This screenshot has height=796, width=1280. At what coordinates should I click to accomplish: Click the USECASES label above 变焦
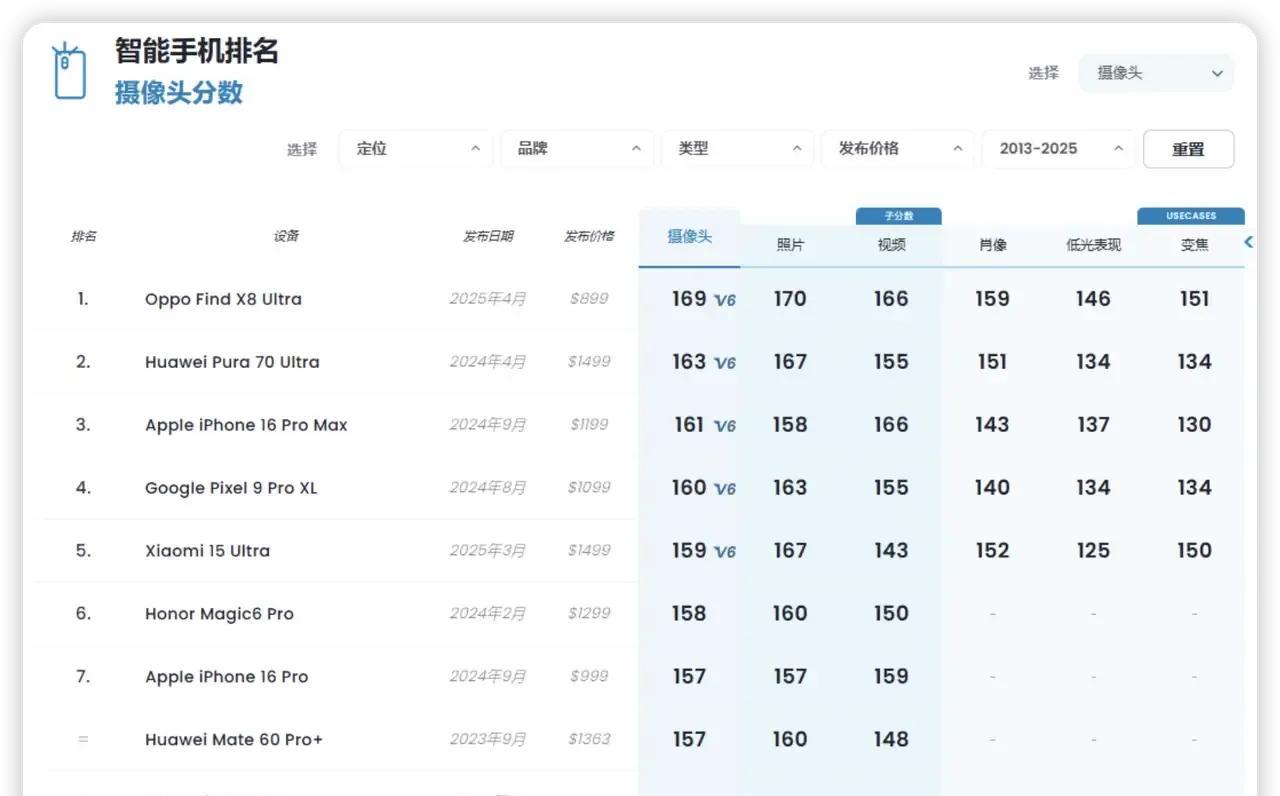click(x=1190, y=216)
